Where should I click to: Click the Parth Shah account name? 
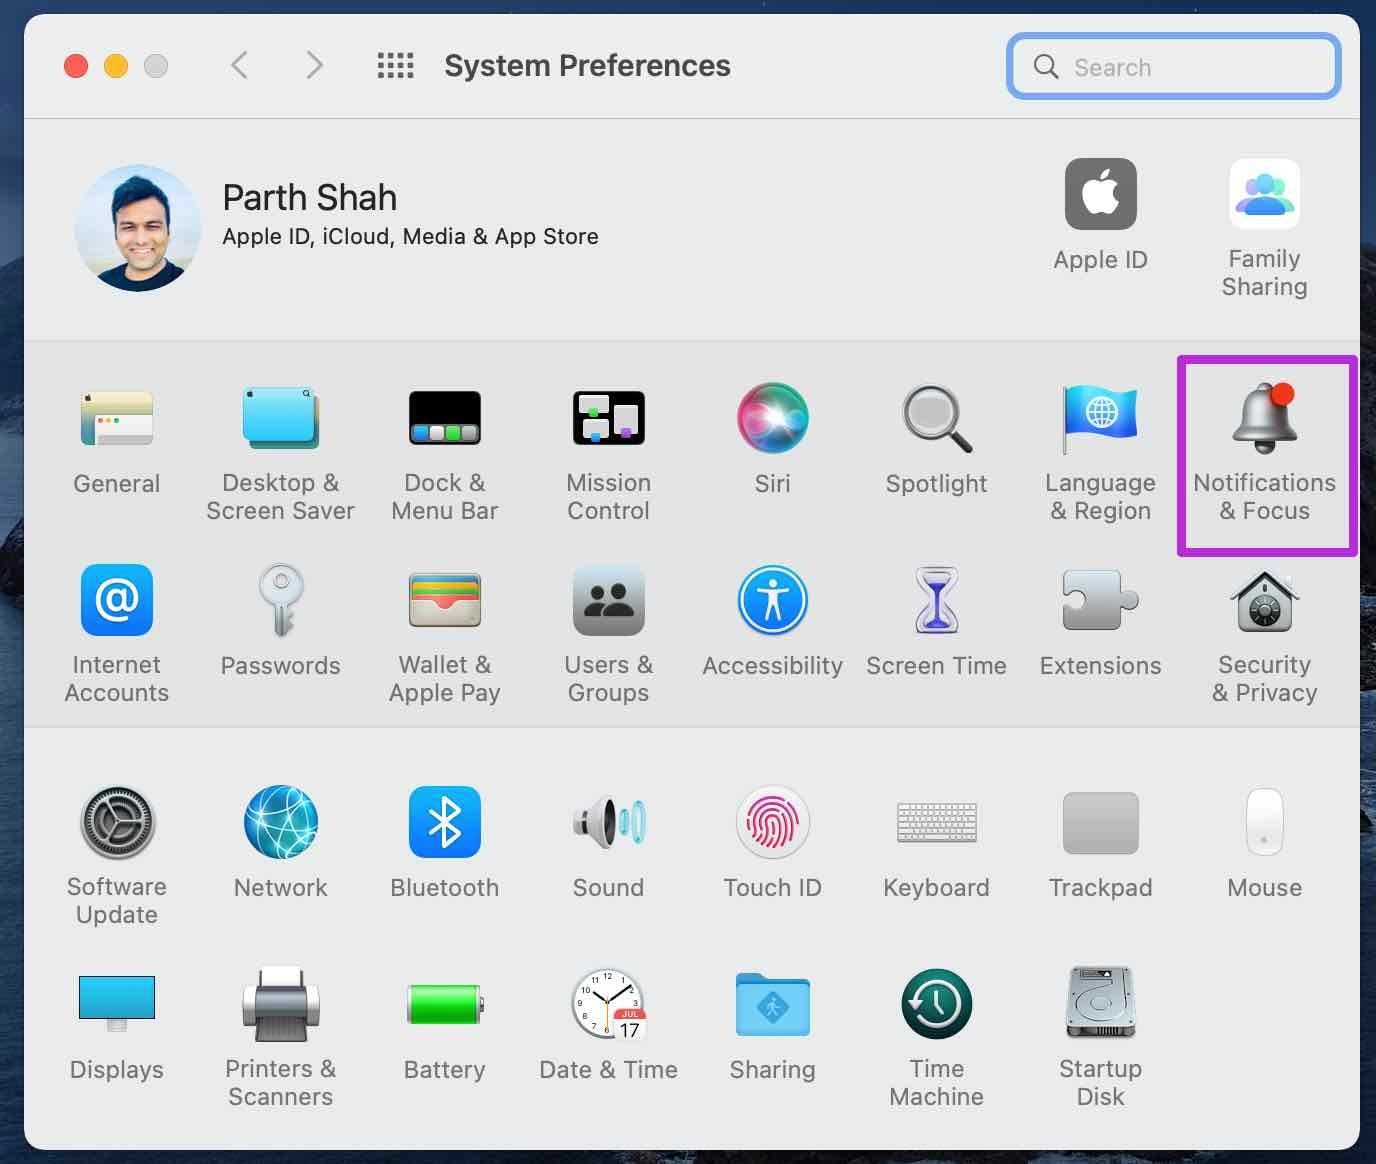point(309,198)
